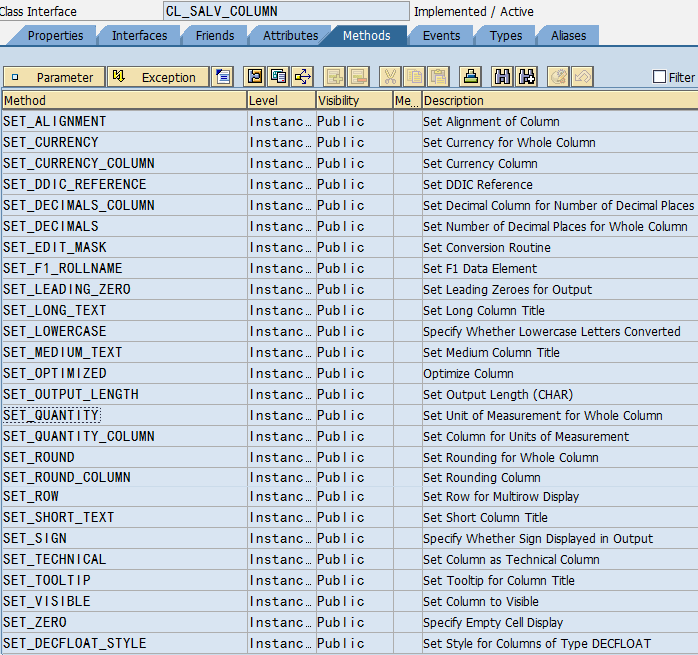Click the CL_SALV_COLUMN class name field
The width and height of the screenshot is (698, 655).
coord(286,11)
